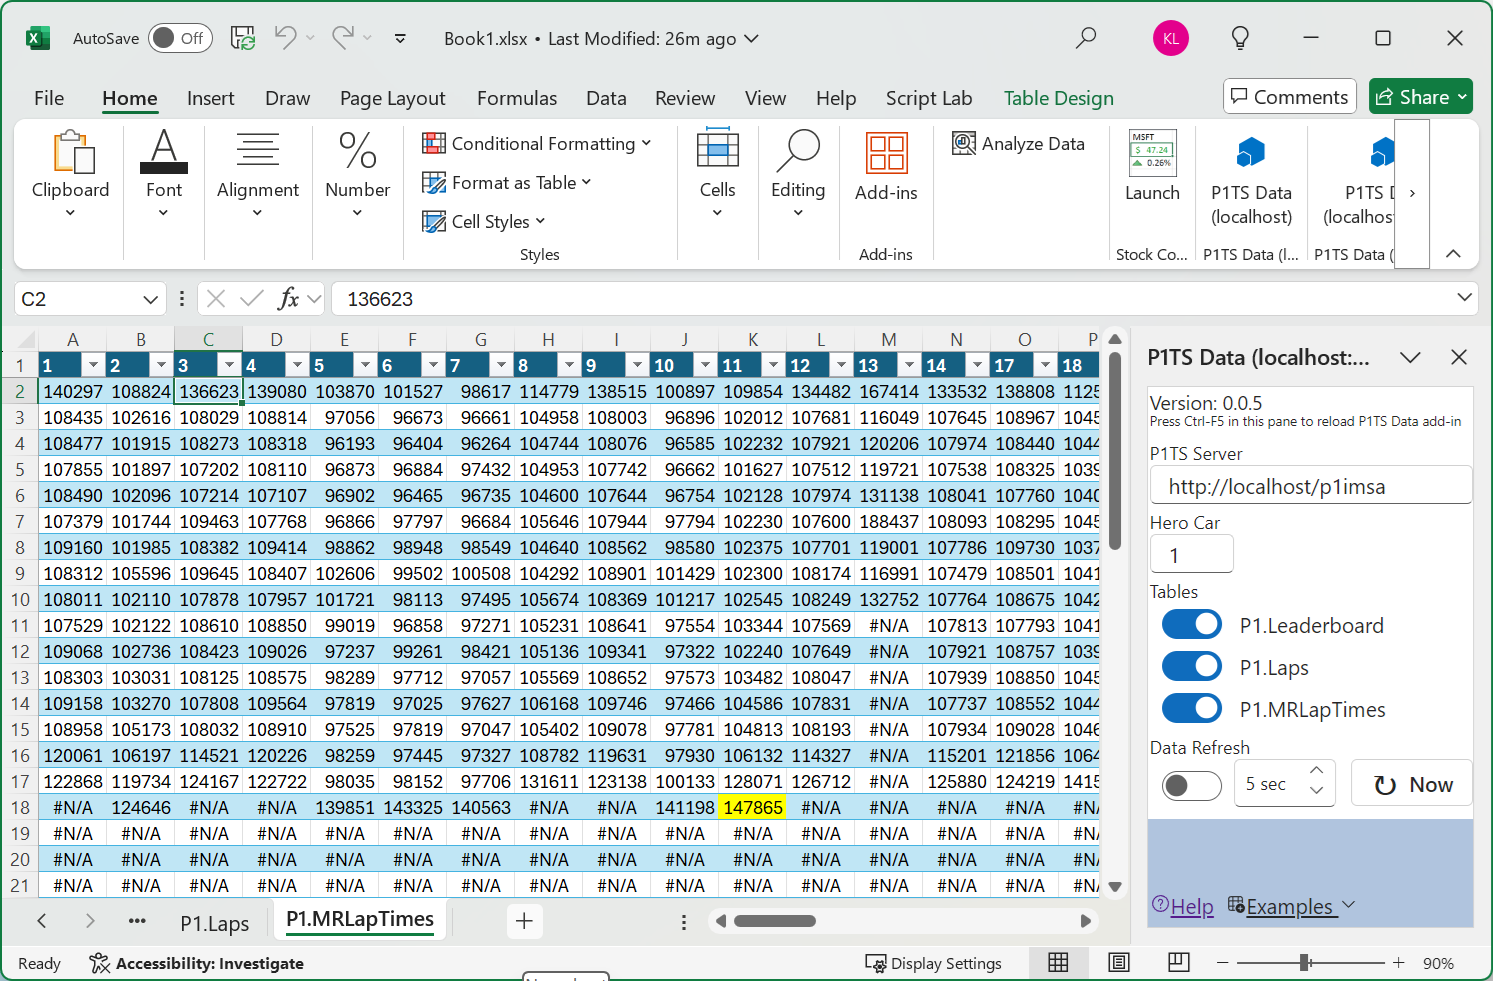Viewport: 1493px width, 981px height.
Task: Click the Hero Car input field
Action: (1192, 555)
